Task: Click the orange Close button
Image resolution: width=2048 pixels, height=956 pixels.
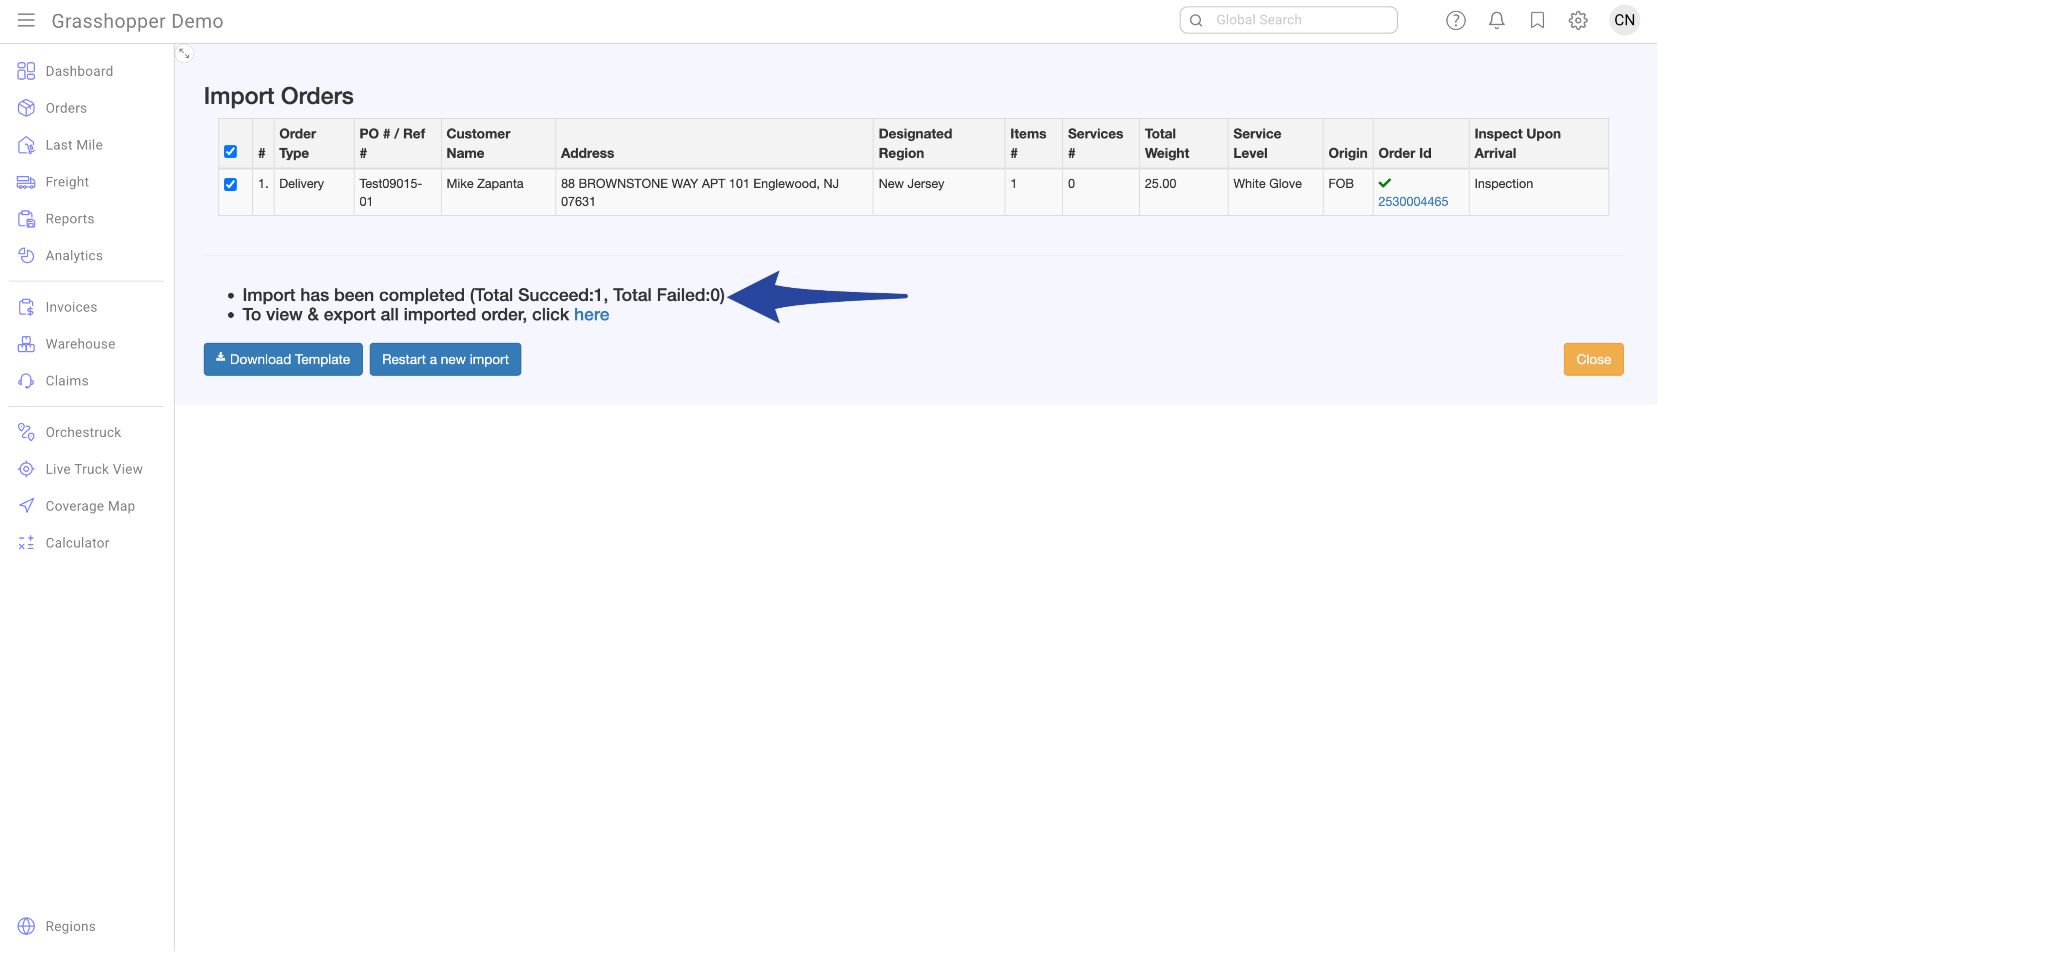Action: [1593, 359]
